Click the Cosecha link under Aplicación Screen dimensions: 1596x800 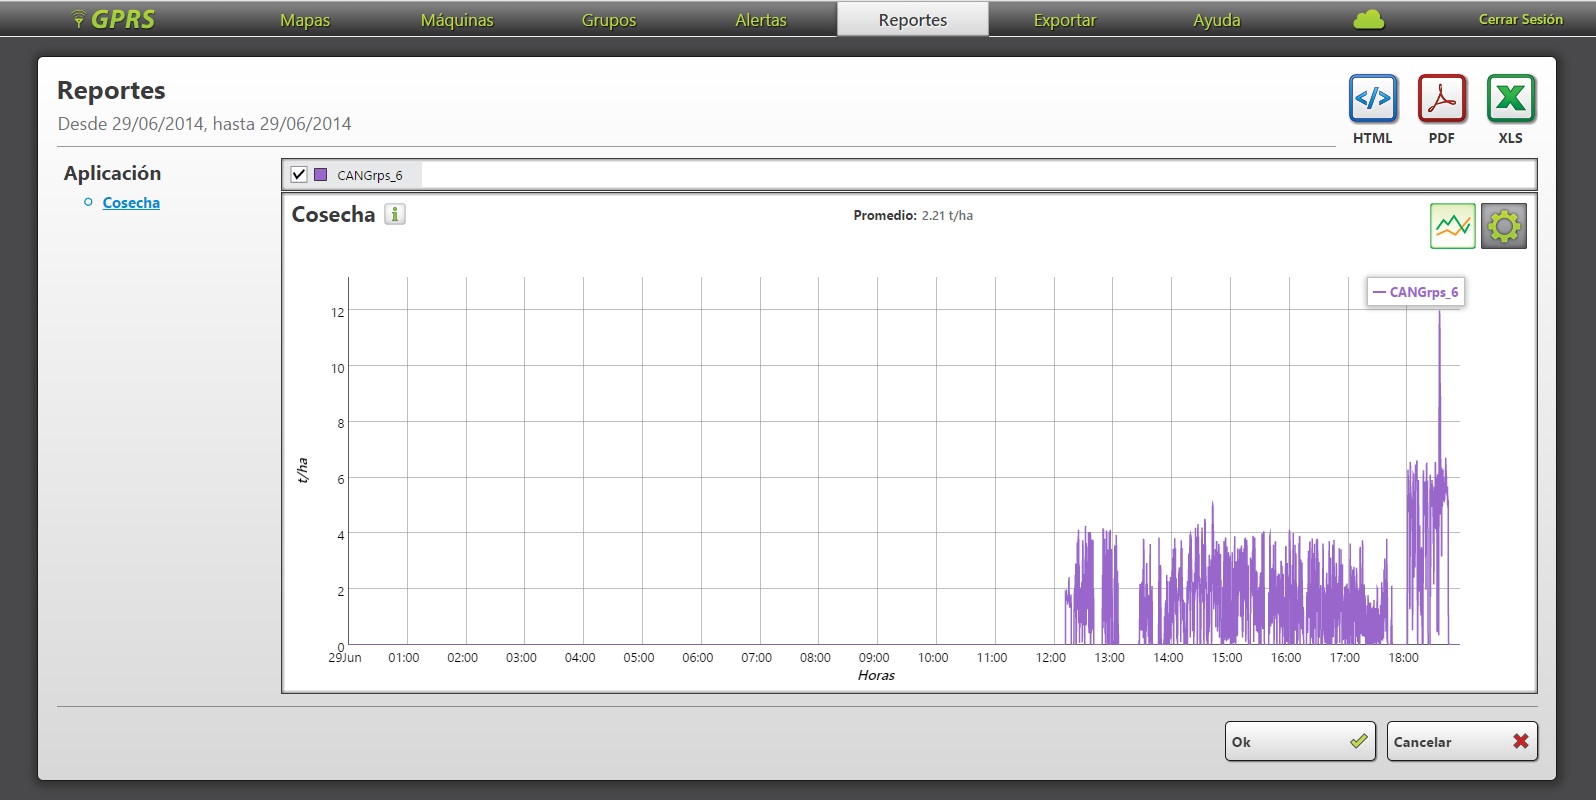point(131,203)
